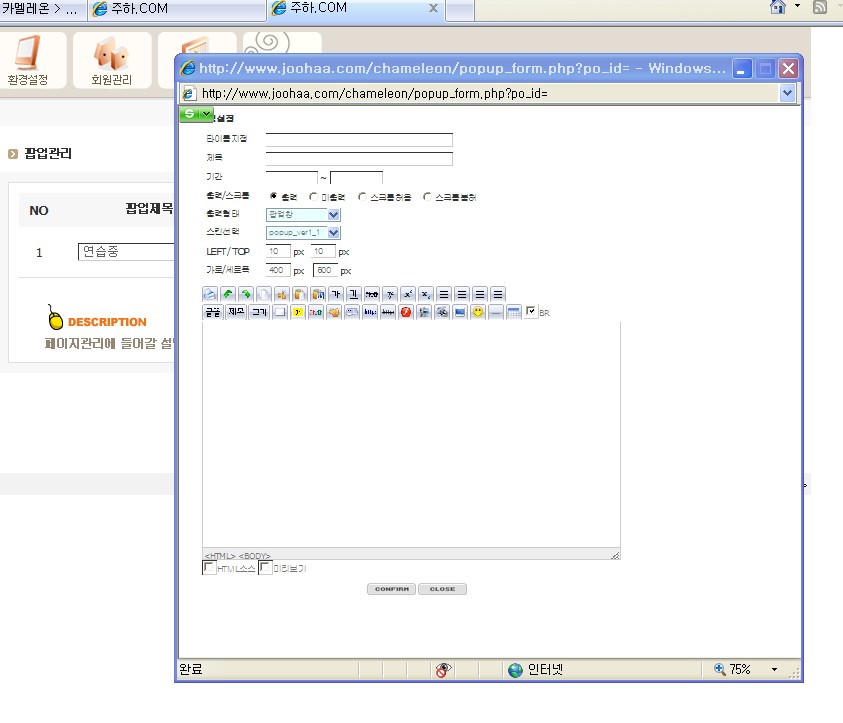Open a new blank browser tab
This screenshot has height=723, width=843.
point(460,9)
